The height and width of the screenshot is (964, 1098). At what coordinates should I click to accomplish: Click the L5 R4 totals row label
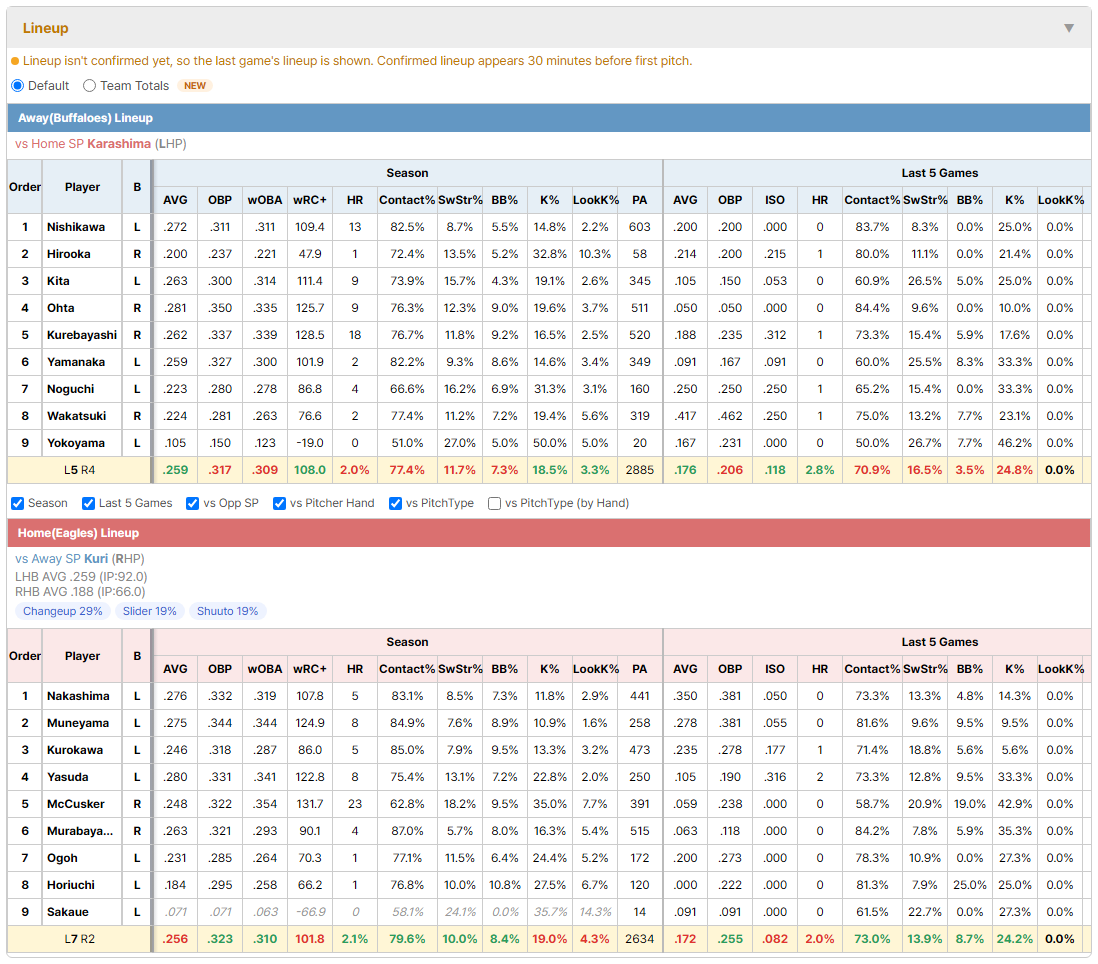pos(79,470)
